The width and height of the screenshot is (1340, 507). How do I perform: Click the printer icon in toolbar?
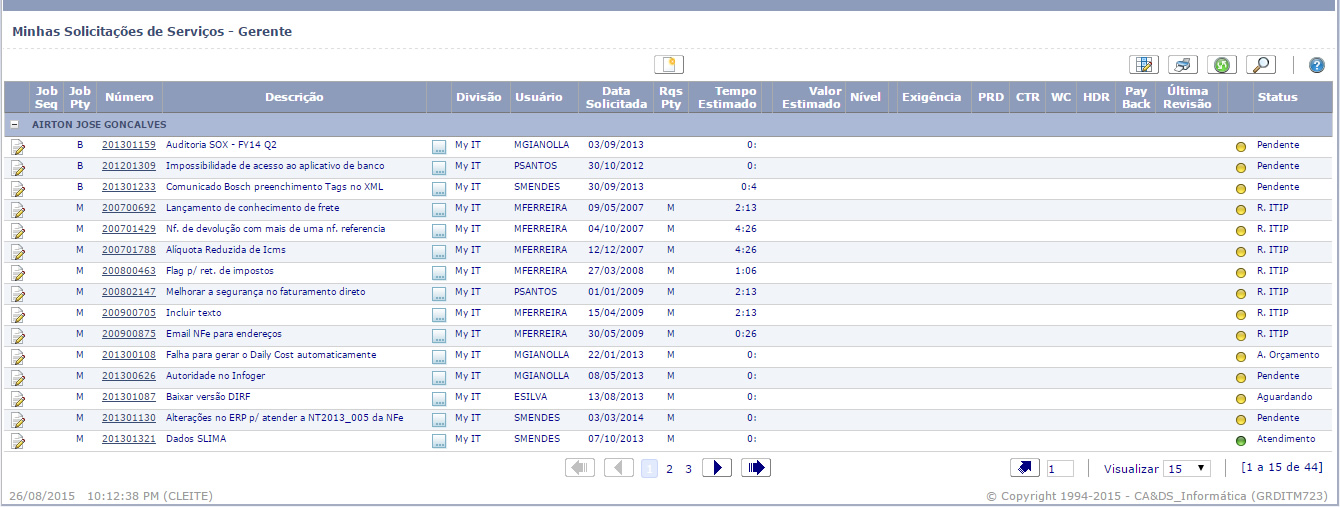[1182, 65]
